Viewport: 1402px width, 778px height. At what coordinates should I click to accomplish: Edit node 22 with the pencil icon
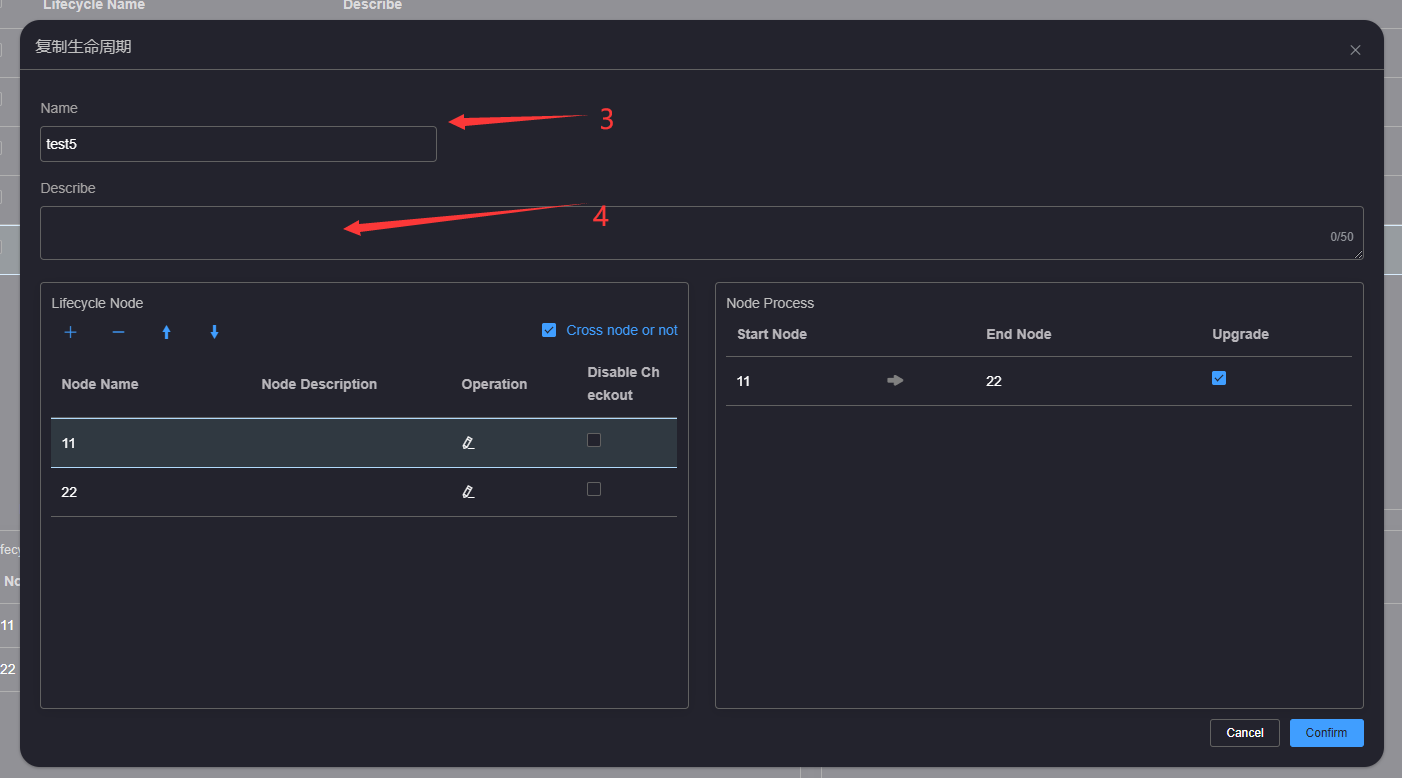(x=468, y=491)
